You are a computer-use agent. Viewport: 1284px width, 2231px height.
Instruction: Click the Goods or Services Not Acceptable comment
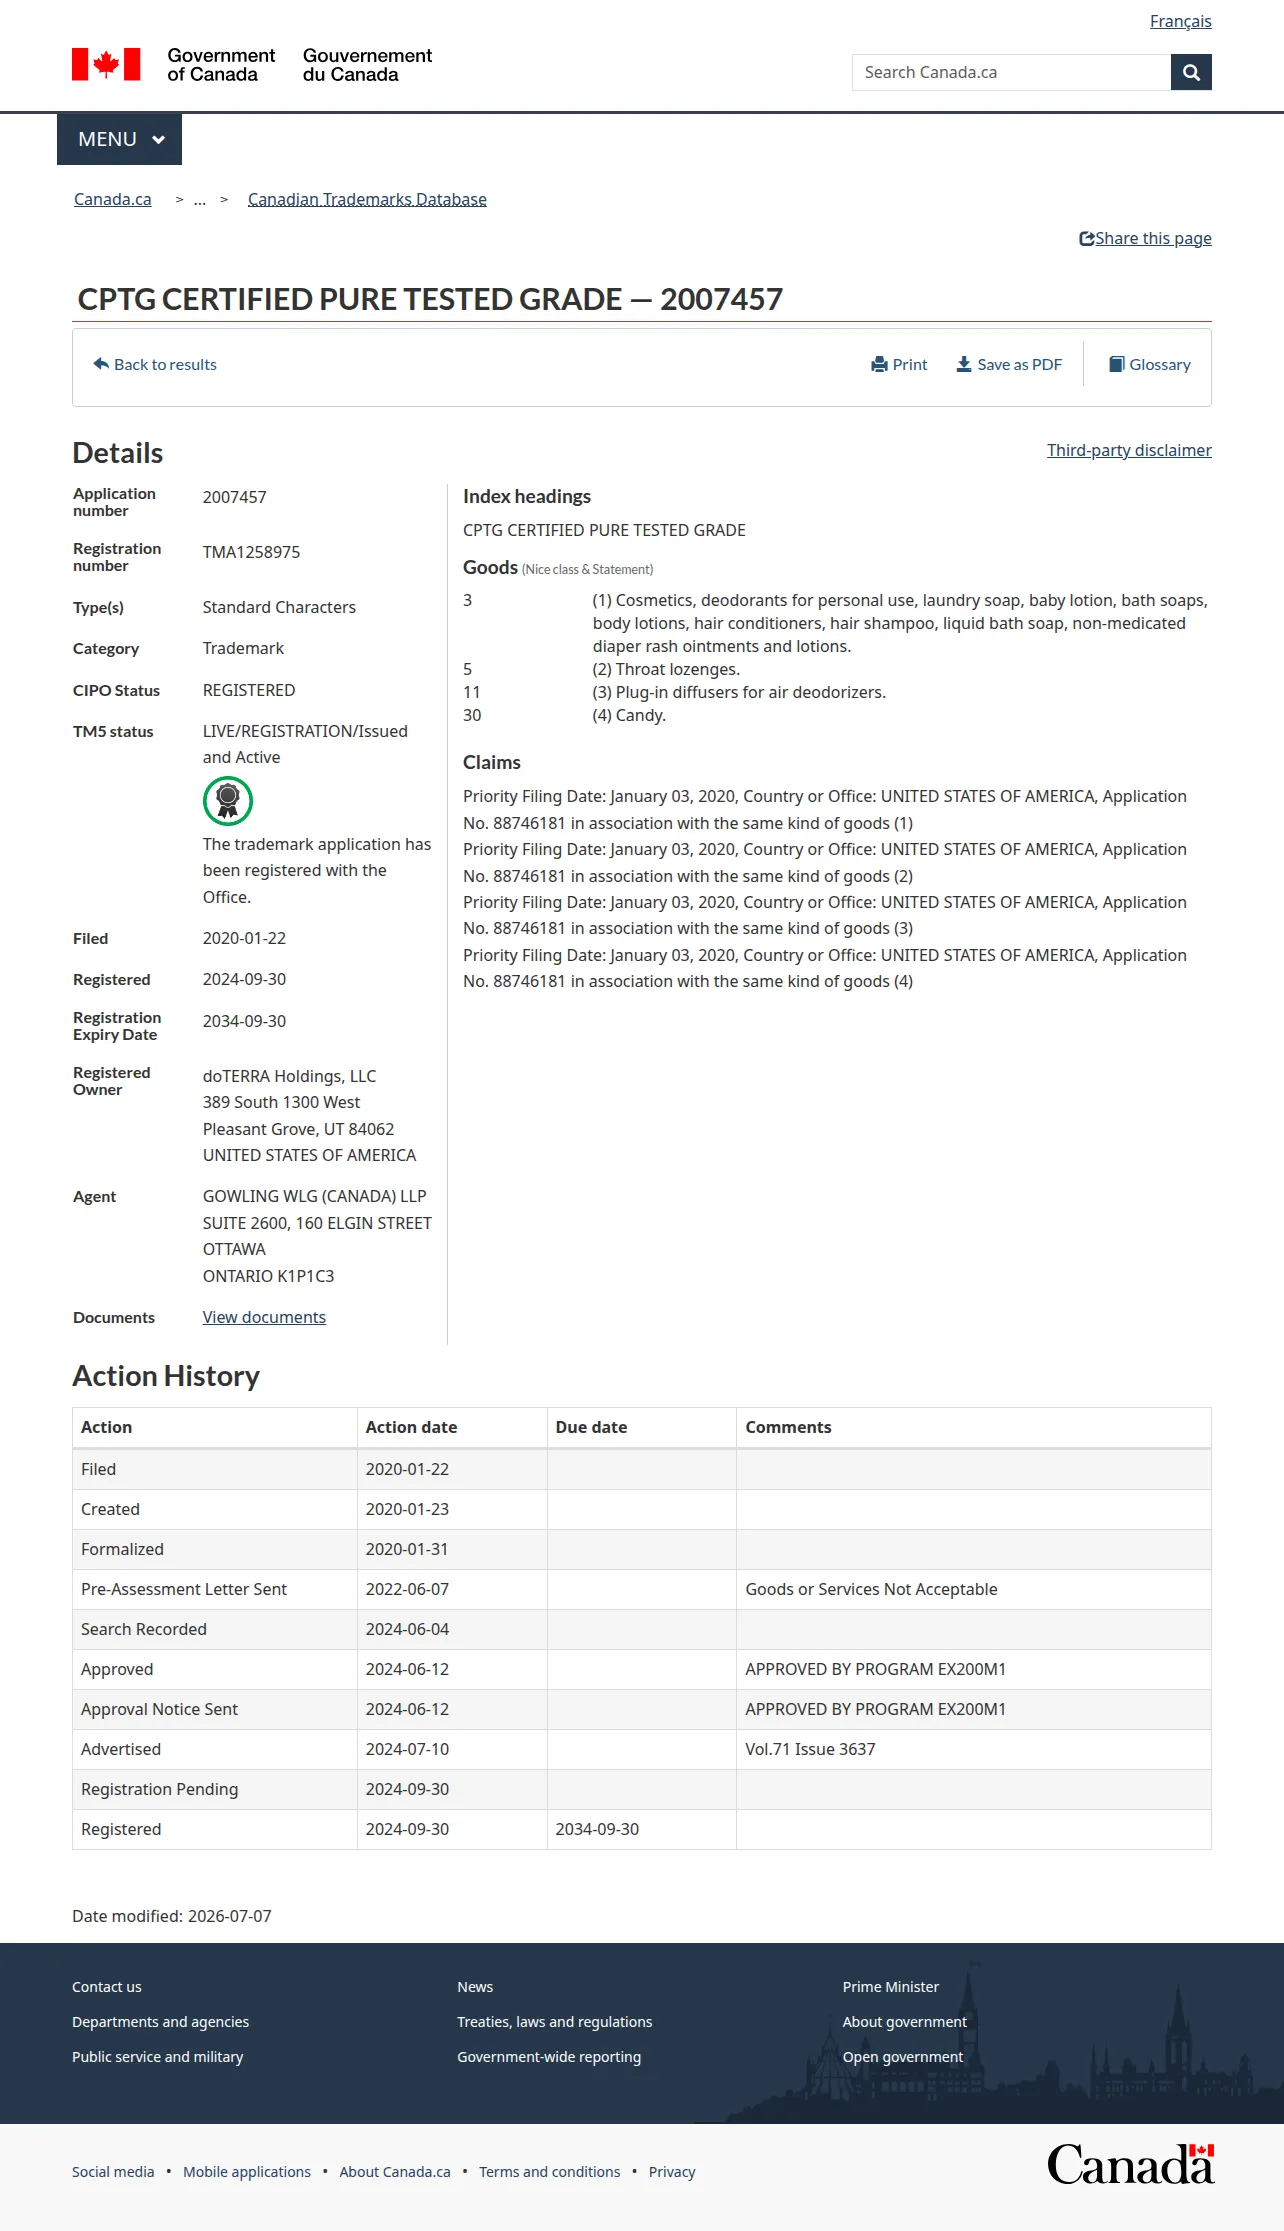click(x=871, y=1589)
